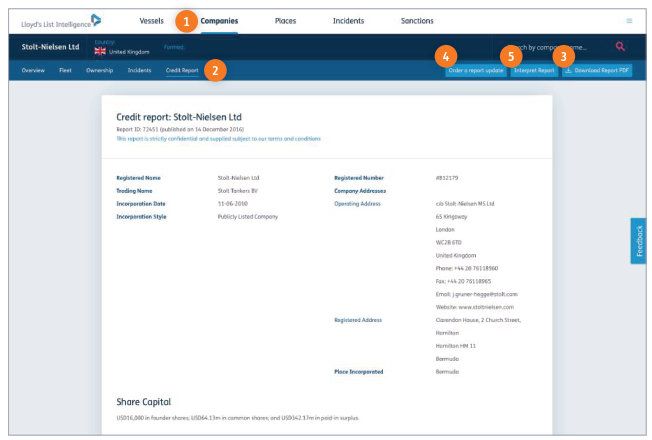652x440 pixels.
Task: Click the Fax +44 20 76118965 line
Action: pos(463,281)
